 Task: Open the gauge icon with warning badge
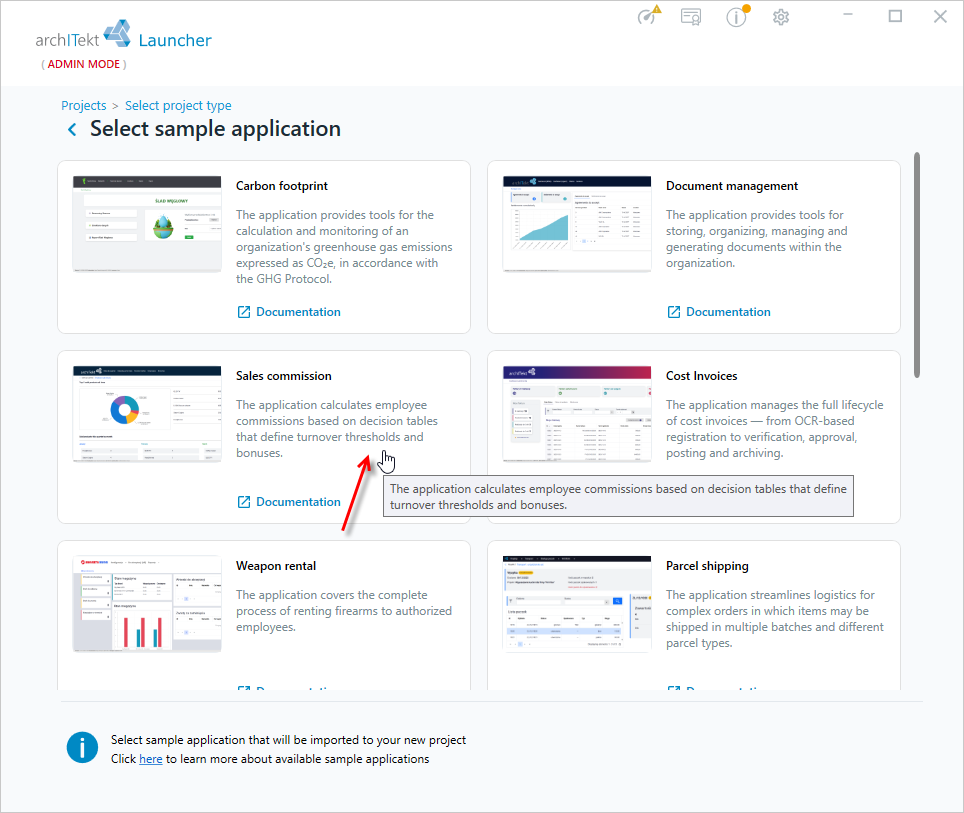(x=649, y=15)
